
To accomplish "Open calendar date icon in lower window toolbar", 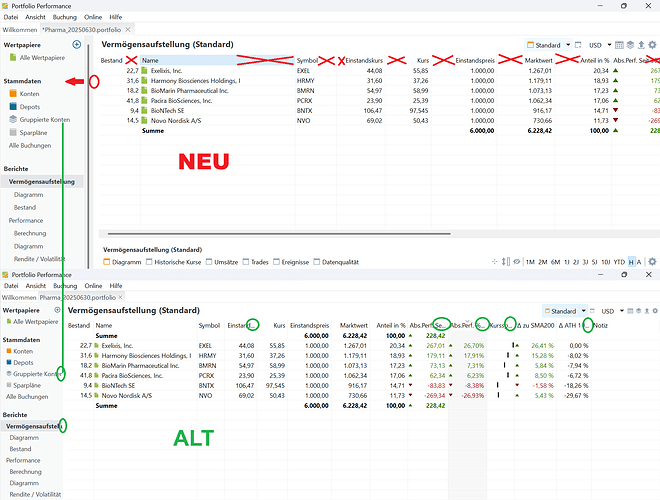I will tap(630, 311).
